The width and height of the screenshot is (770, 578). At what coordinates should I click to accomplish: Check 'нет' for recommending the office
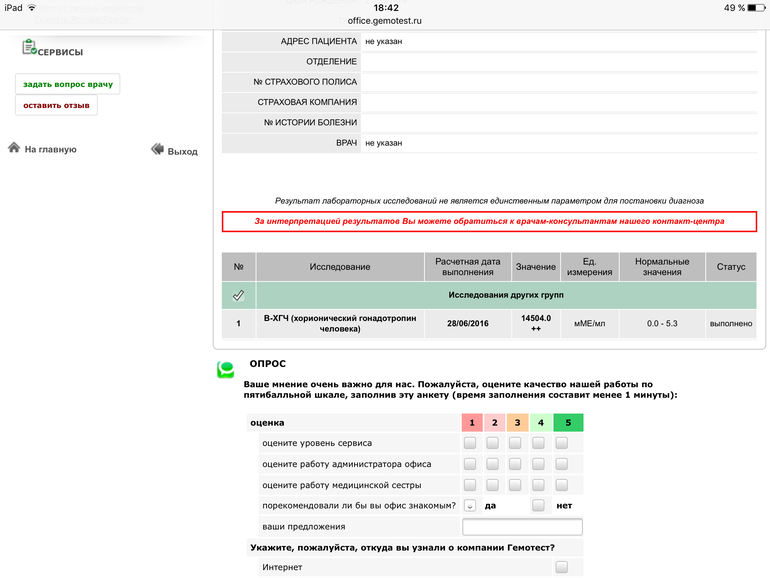coord(539,506)
